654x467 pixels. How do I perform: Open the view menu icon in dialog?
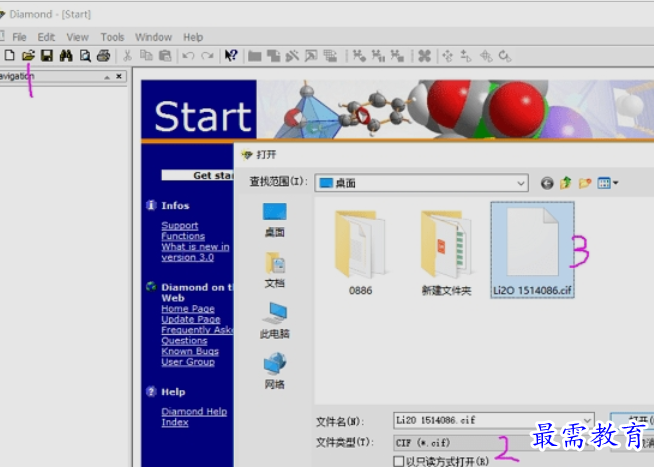(x=607, y=183)
